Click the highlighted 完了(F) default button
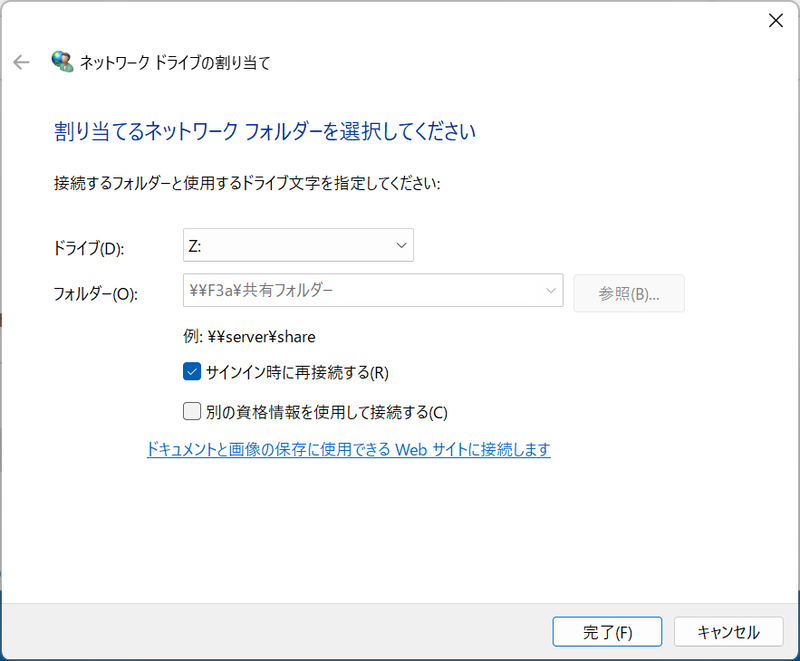This screenshot has width=800, height=661. (x=607, y=631)
